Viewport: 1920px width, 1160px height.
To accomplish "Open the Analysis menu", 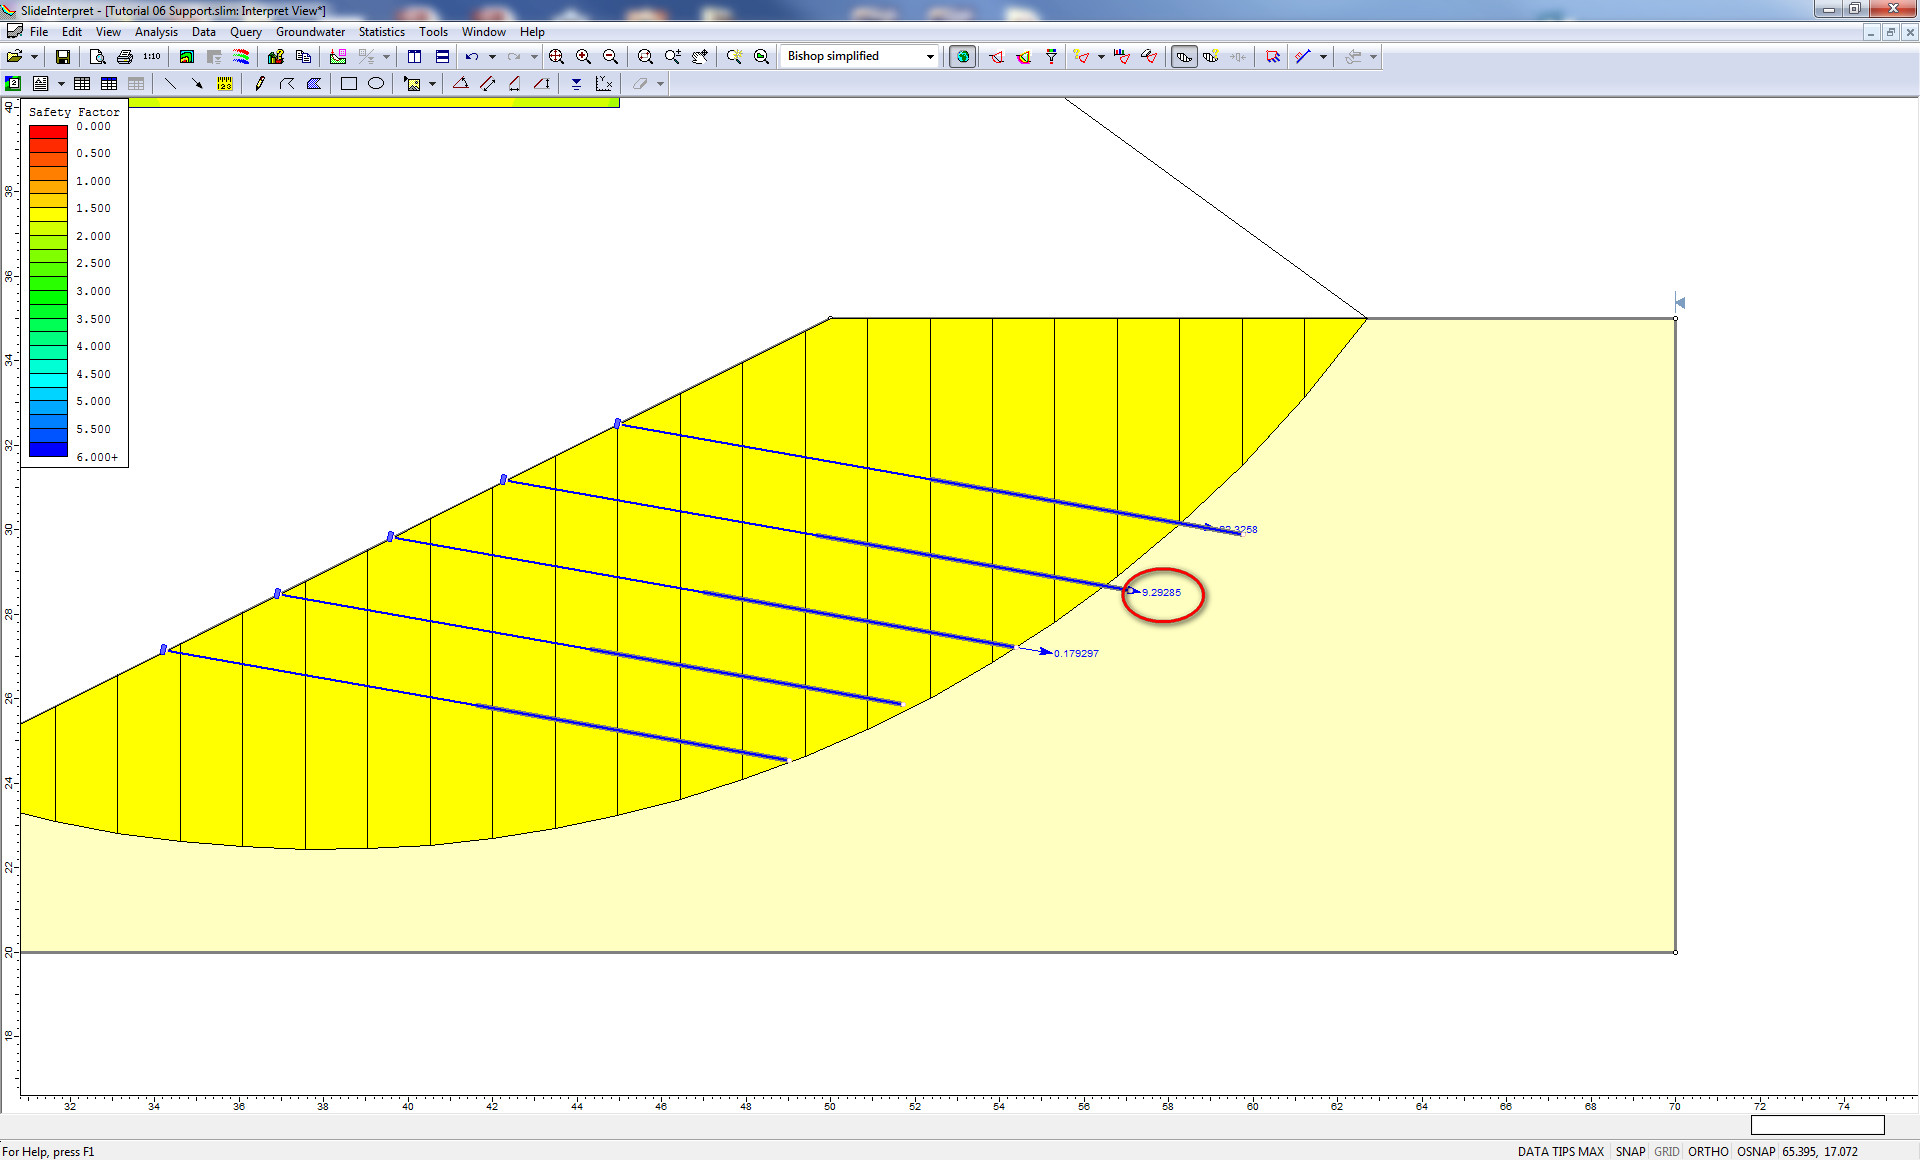I will pos(156,32).
